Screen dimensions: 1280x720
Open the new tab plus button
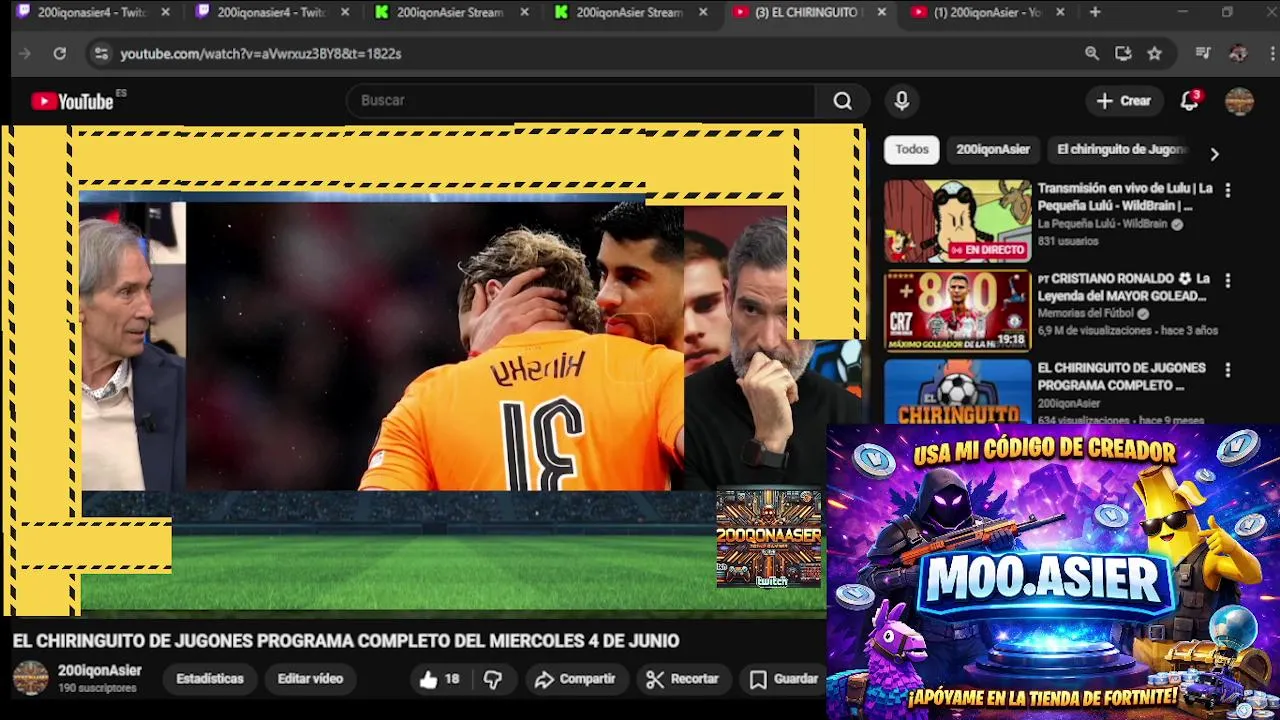[1095, 12]
